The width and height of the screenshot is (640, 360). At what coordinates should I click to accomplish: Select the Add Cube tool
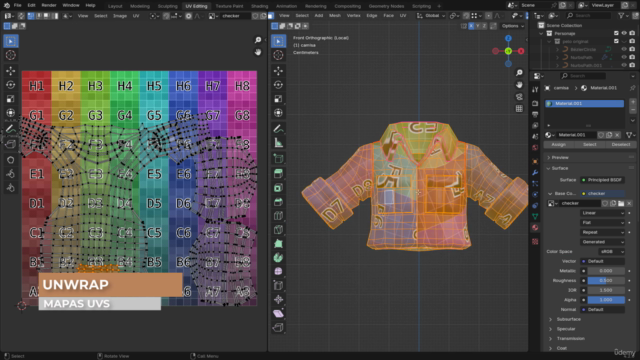tap(278, 159)
